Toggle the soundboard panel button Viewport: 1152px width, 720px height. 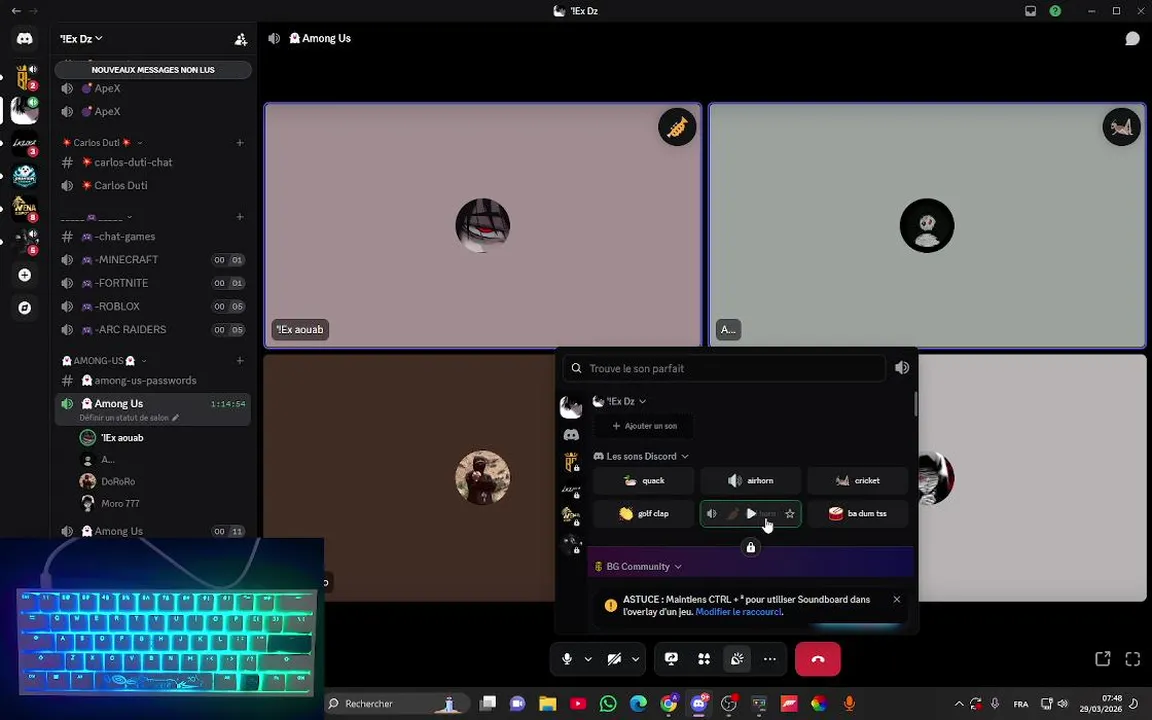[x=737, y=659]
